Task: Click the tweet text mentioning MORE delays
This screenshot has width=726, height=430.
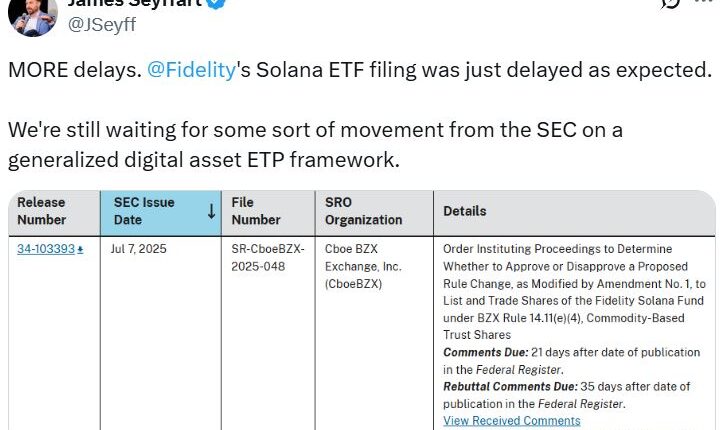Action: coord(362,71)
